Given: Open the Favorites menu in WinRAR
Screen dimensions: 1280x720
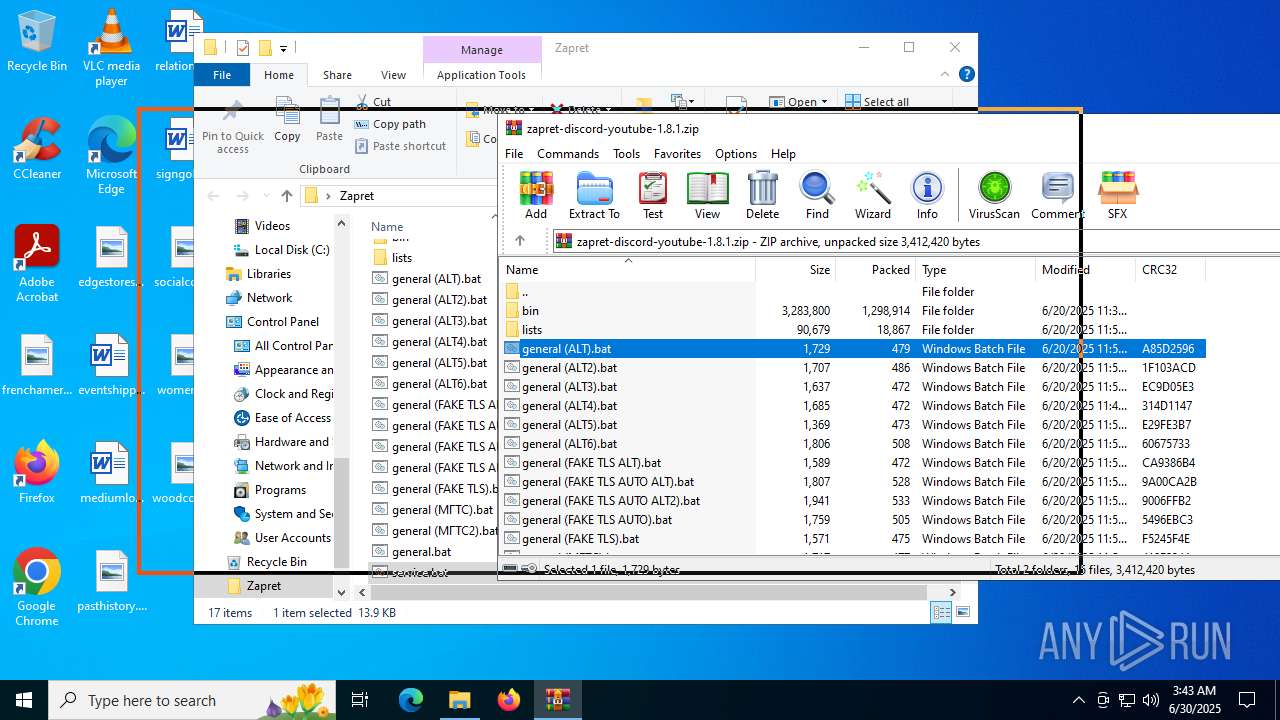Looking at the screenshot, I should [x=677, y=153].
